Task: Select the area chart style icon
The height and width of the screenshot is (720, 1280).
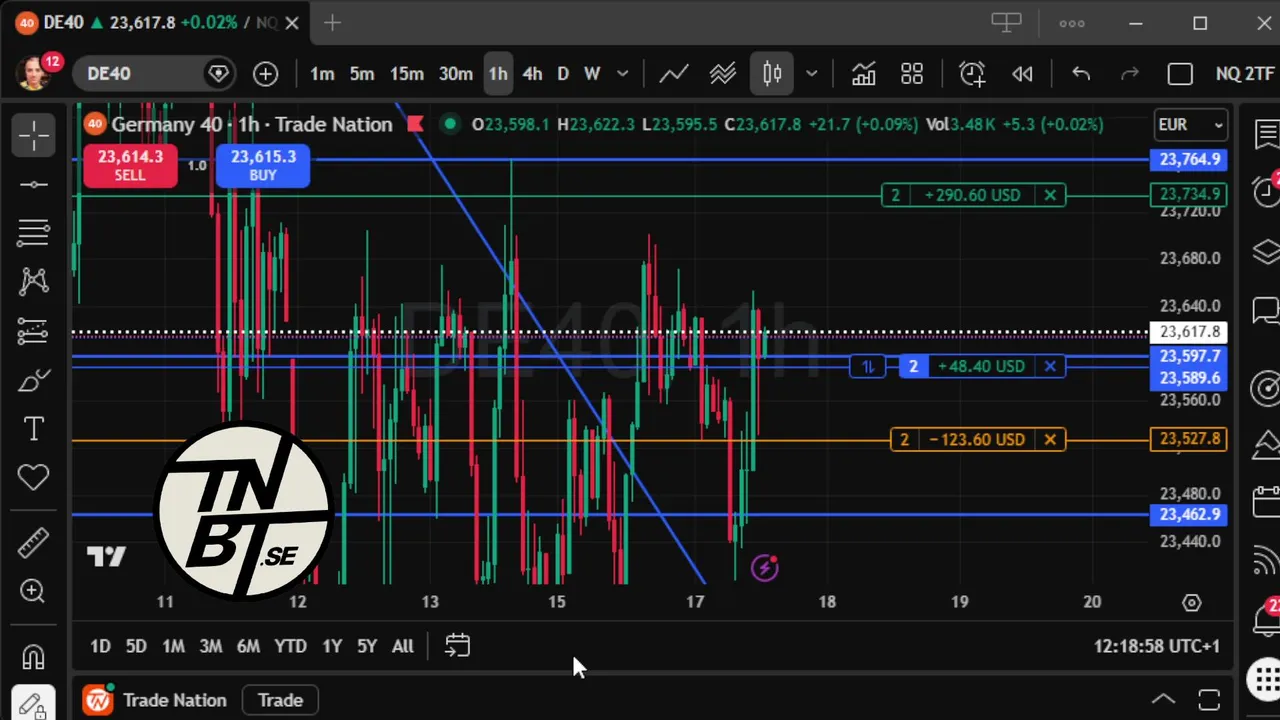Action: click(x=723, y=73)
